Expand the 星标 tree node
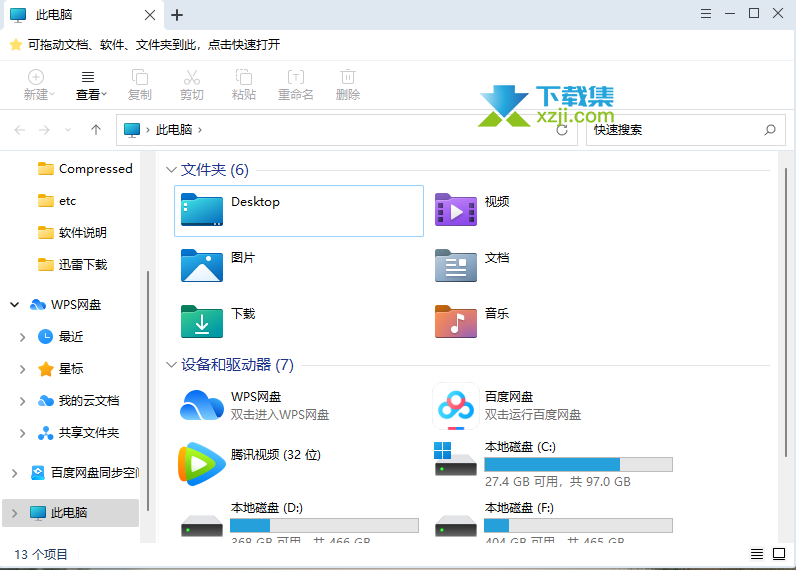Viewport: 796px width, 570px height. 22,369
